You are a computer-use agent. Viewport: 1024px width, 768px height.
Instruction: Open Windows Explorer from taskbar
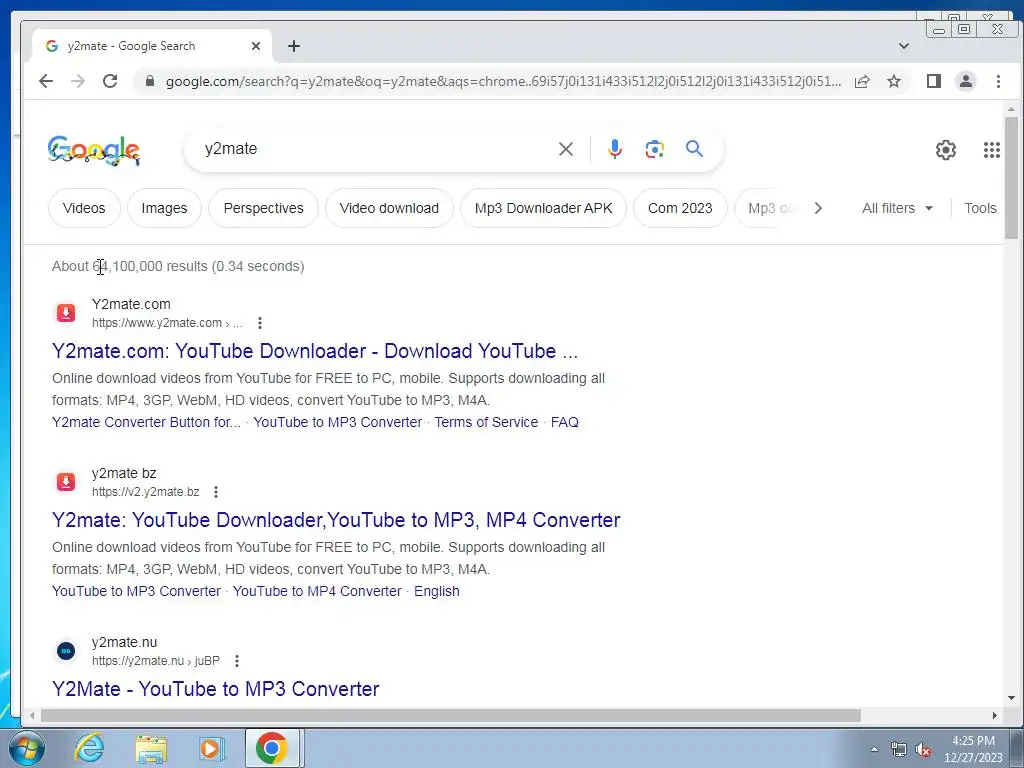(151, 748)
